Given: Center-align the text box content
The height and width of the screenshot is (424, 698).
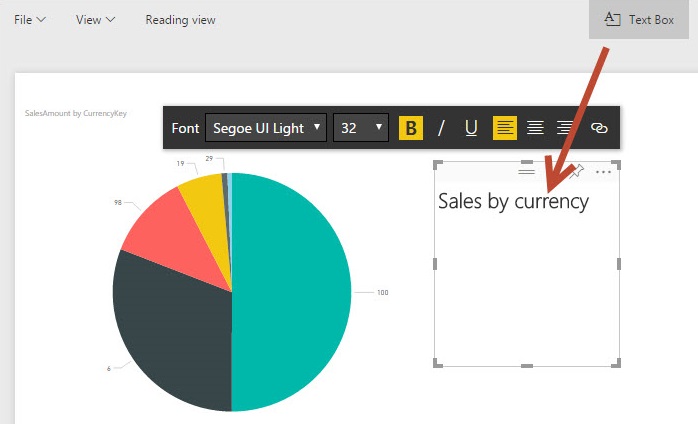Looking at the screenshot, I should coord(535,128).
